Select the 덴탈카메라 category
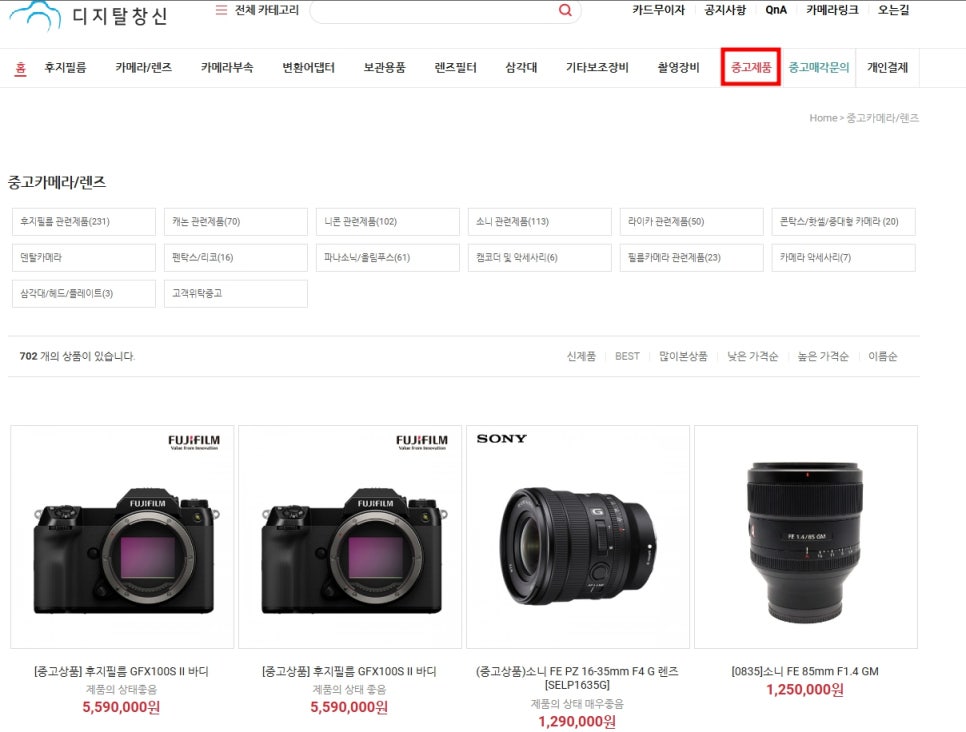 coord(84,258)
